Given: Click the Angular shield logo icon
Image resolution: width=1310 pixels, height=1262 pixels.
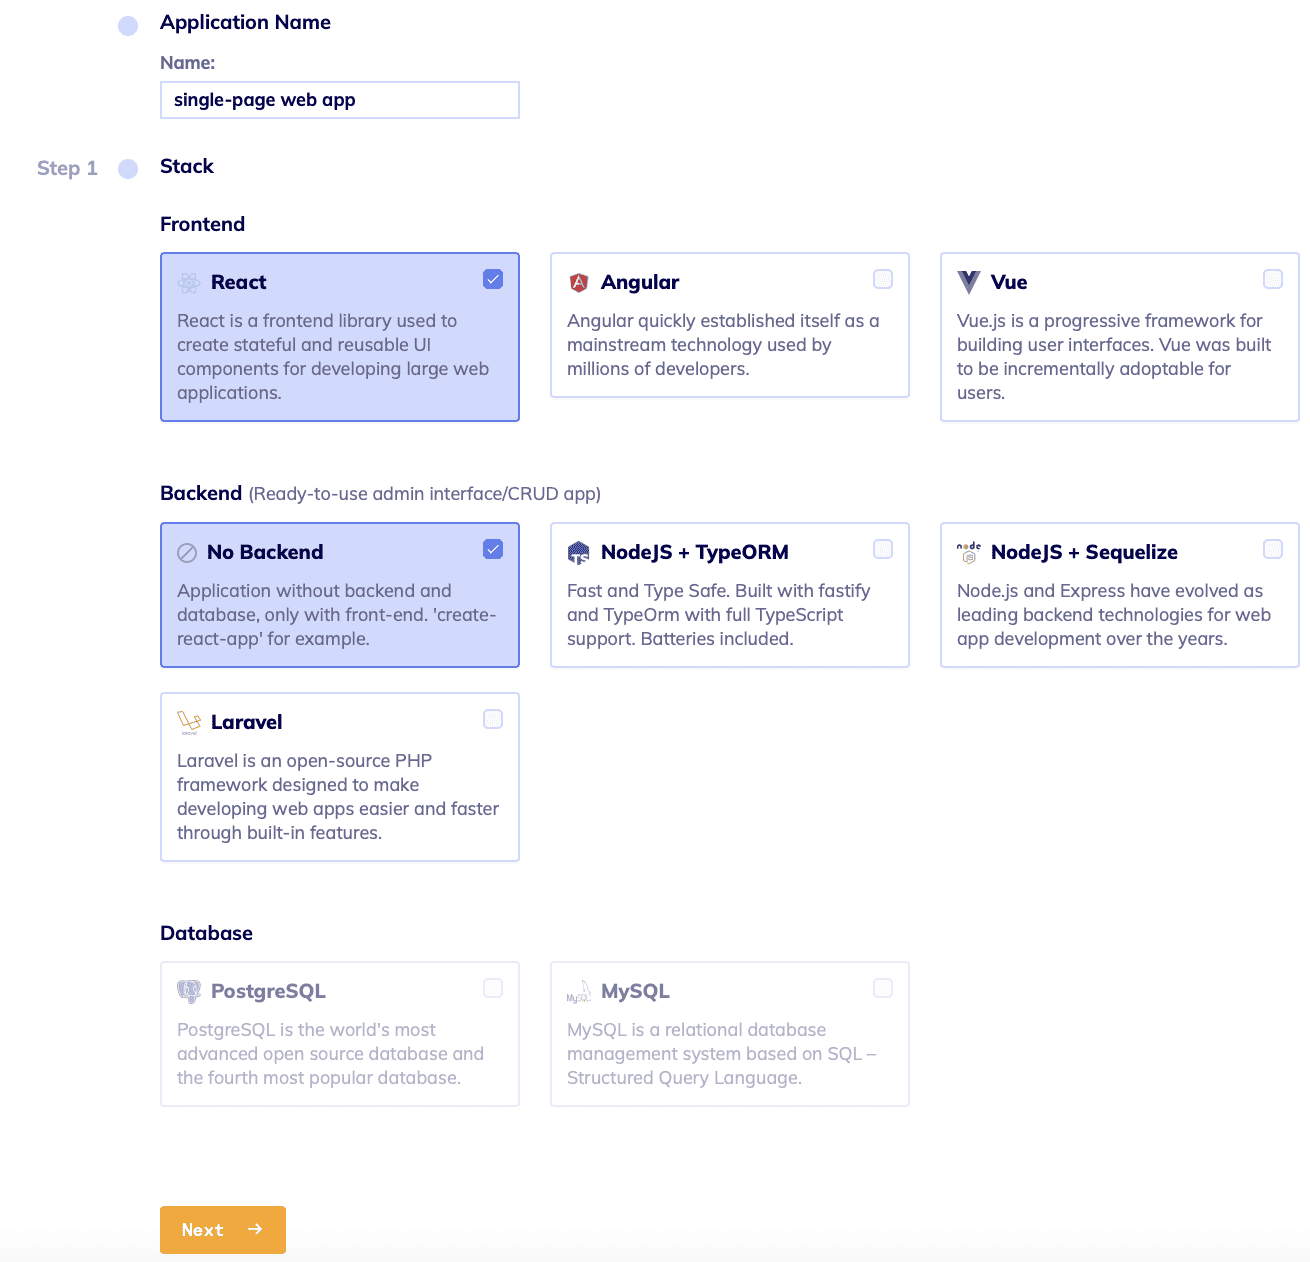Looking at the screenshot, I should (x=579, y=281).
